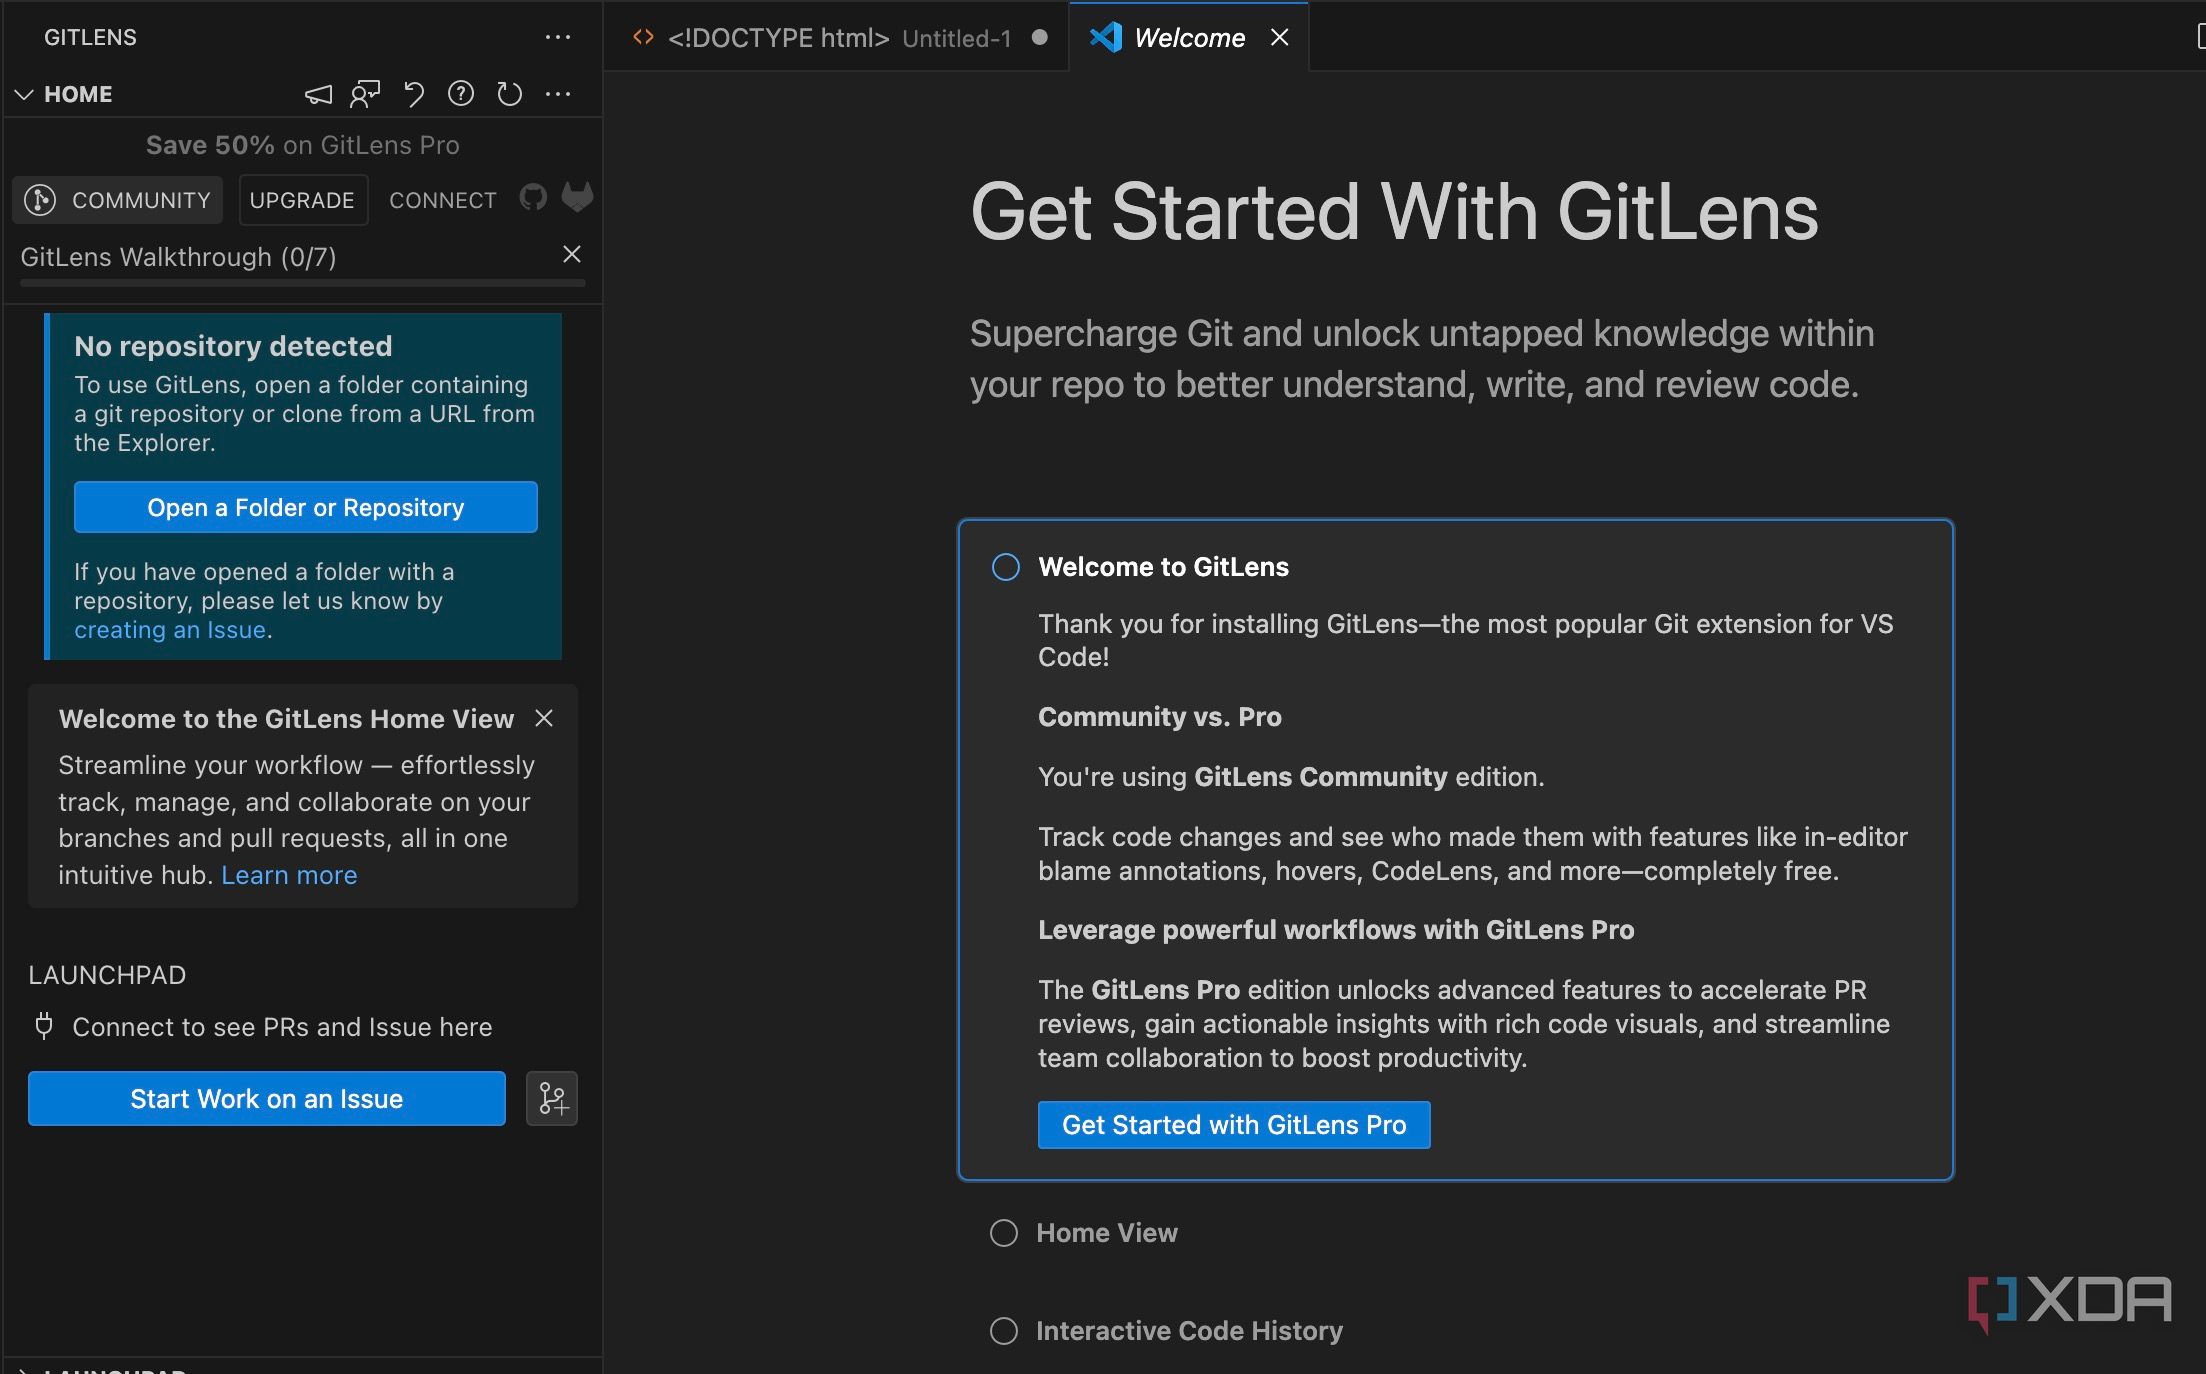Click the create branch icon beside Start Work
Image resolution: width=2206 pixels, height=1374 pixels.
coord(552,1099)
